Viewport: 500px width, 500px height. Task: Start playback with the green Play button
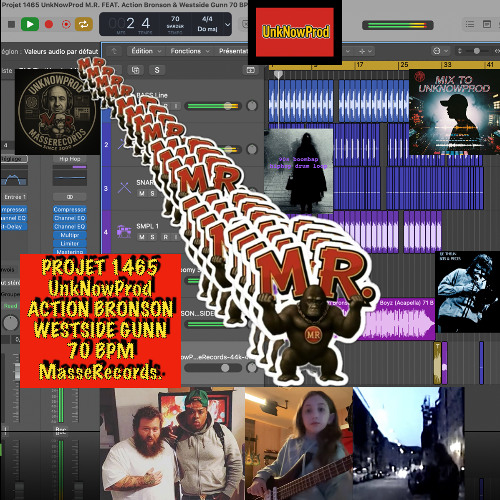point(30,24)
